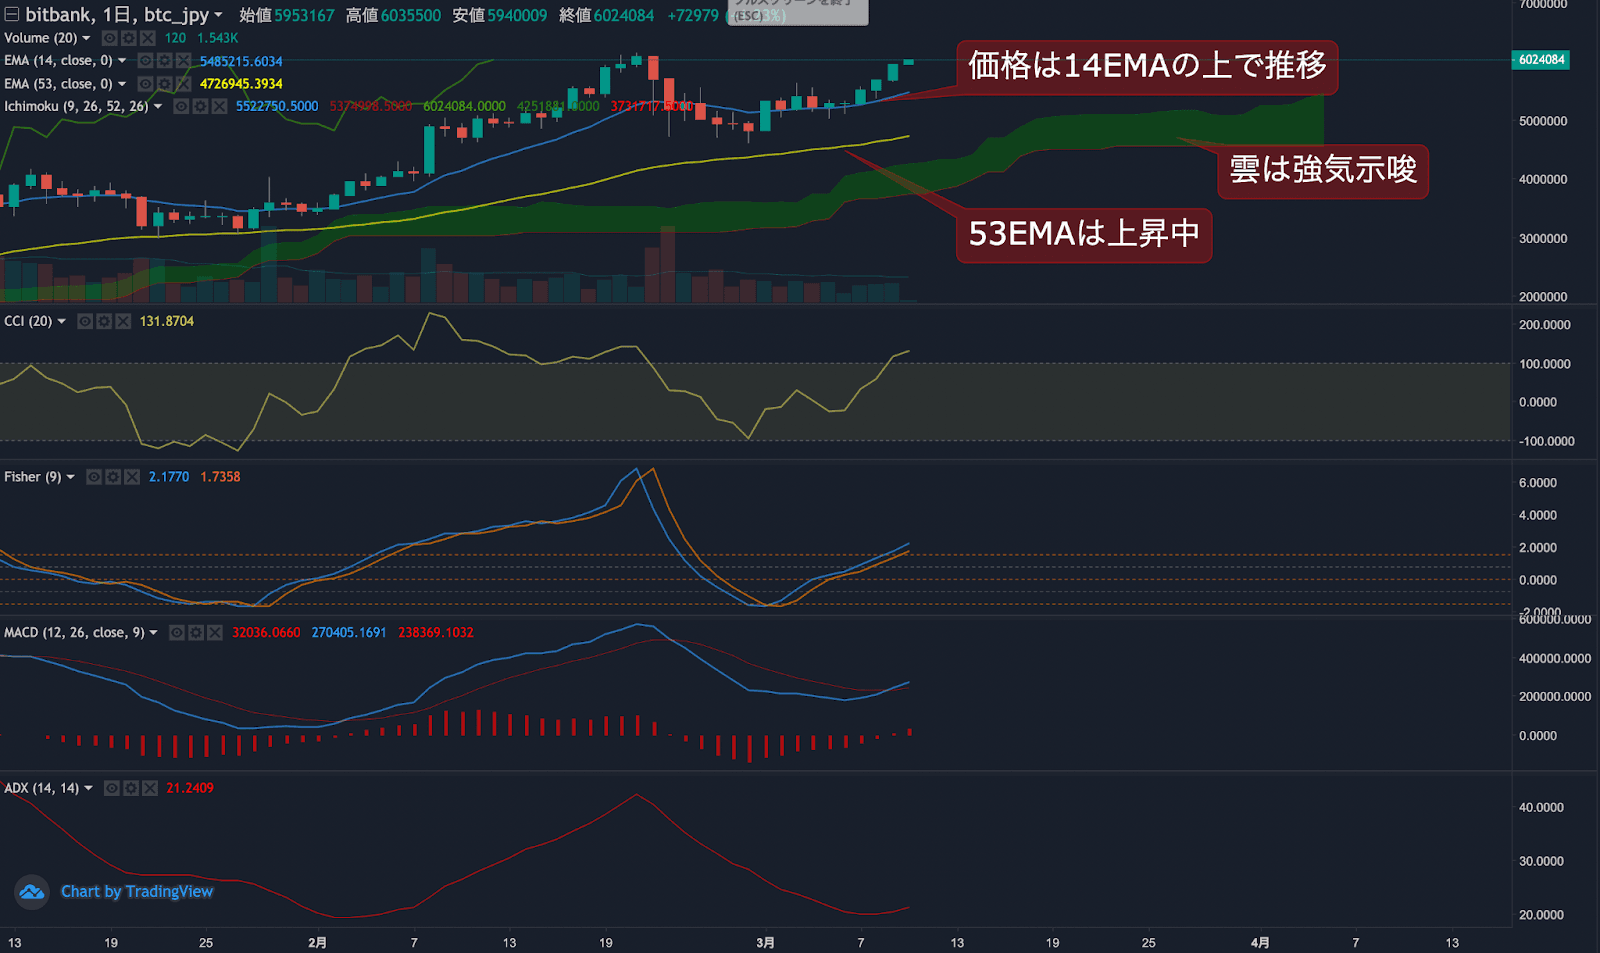Open CCI (20) indicator settings gear
The width and height of the screenshot is (1600, 953).
(x=104, y=321)
